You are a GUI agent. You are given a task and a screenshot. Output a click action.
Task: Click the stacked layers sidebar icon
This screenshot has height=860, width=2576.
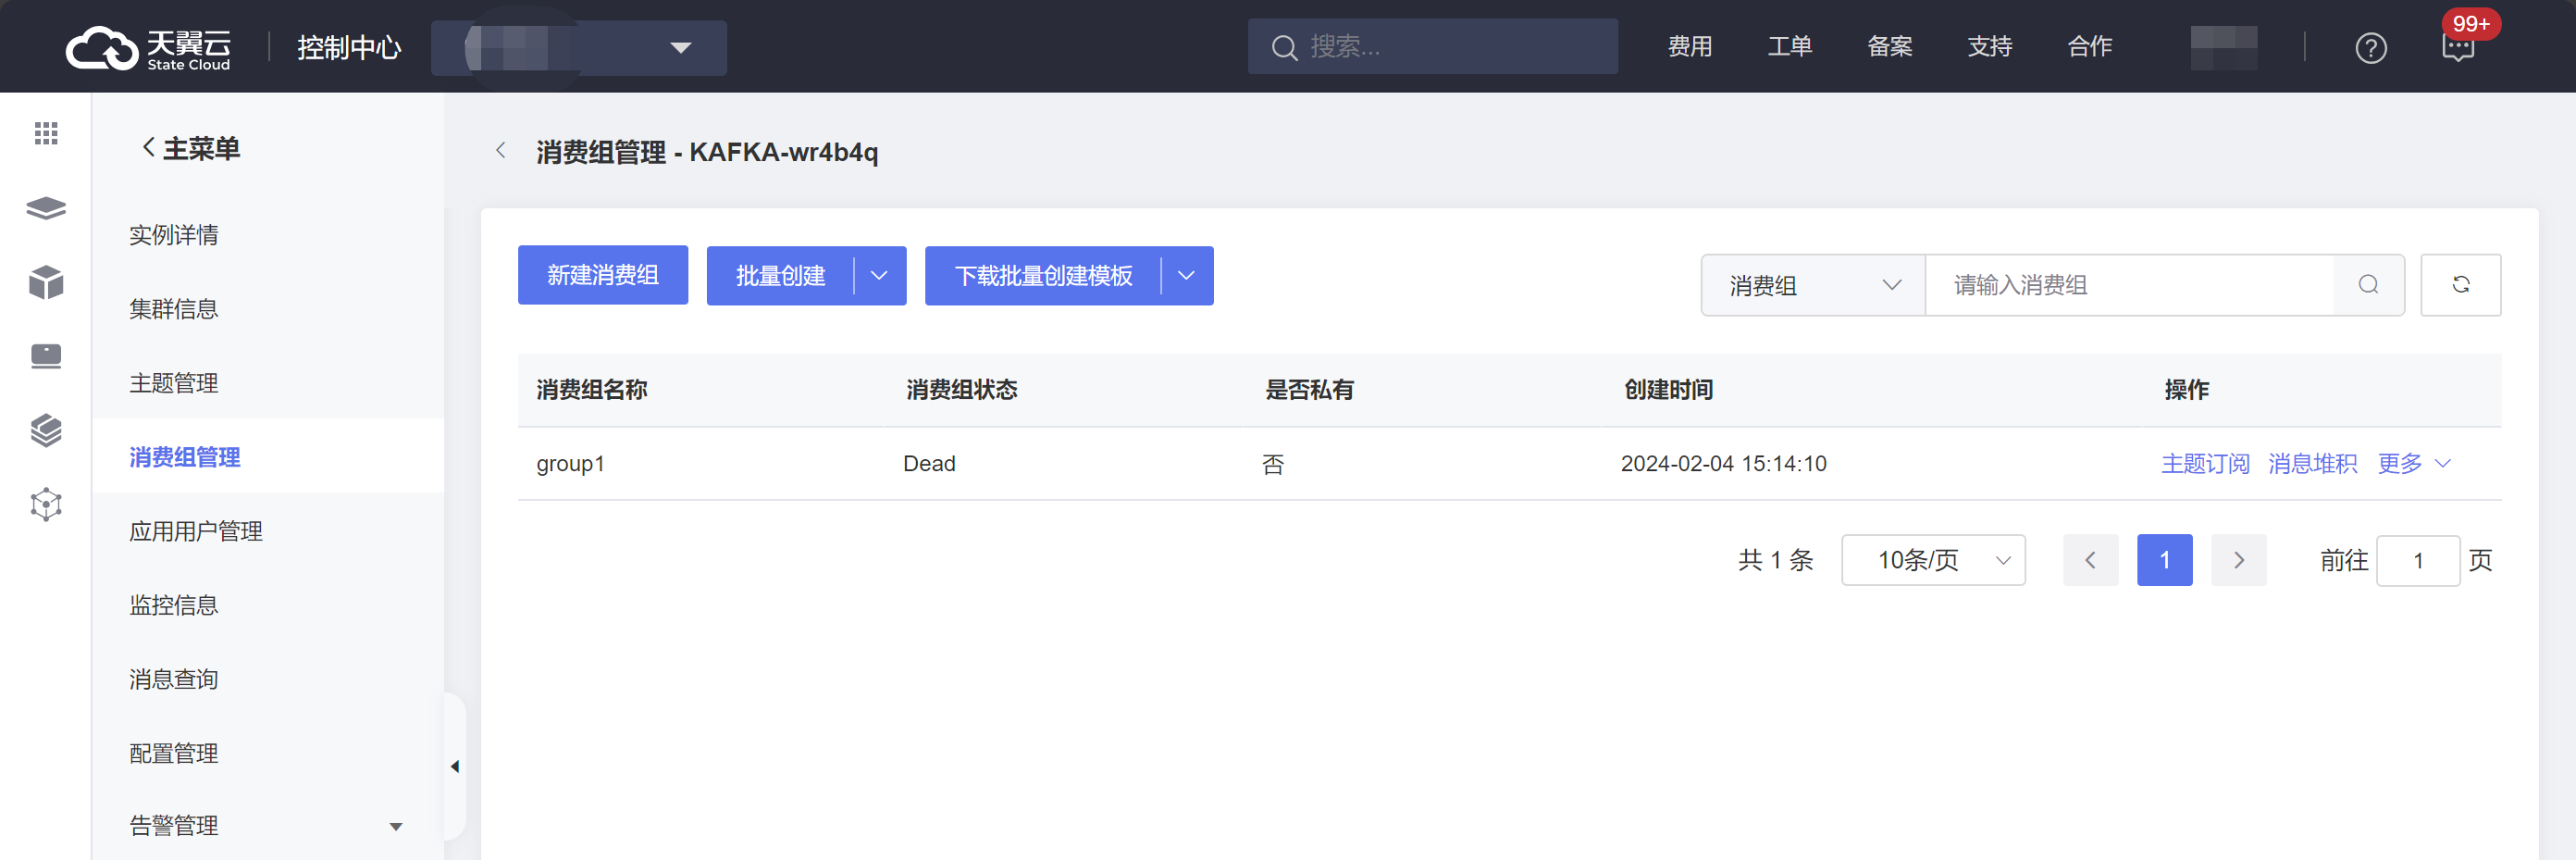[46, 208]
